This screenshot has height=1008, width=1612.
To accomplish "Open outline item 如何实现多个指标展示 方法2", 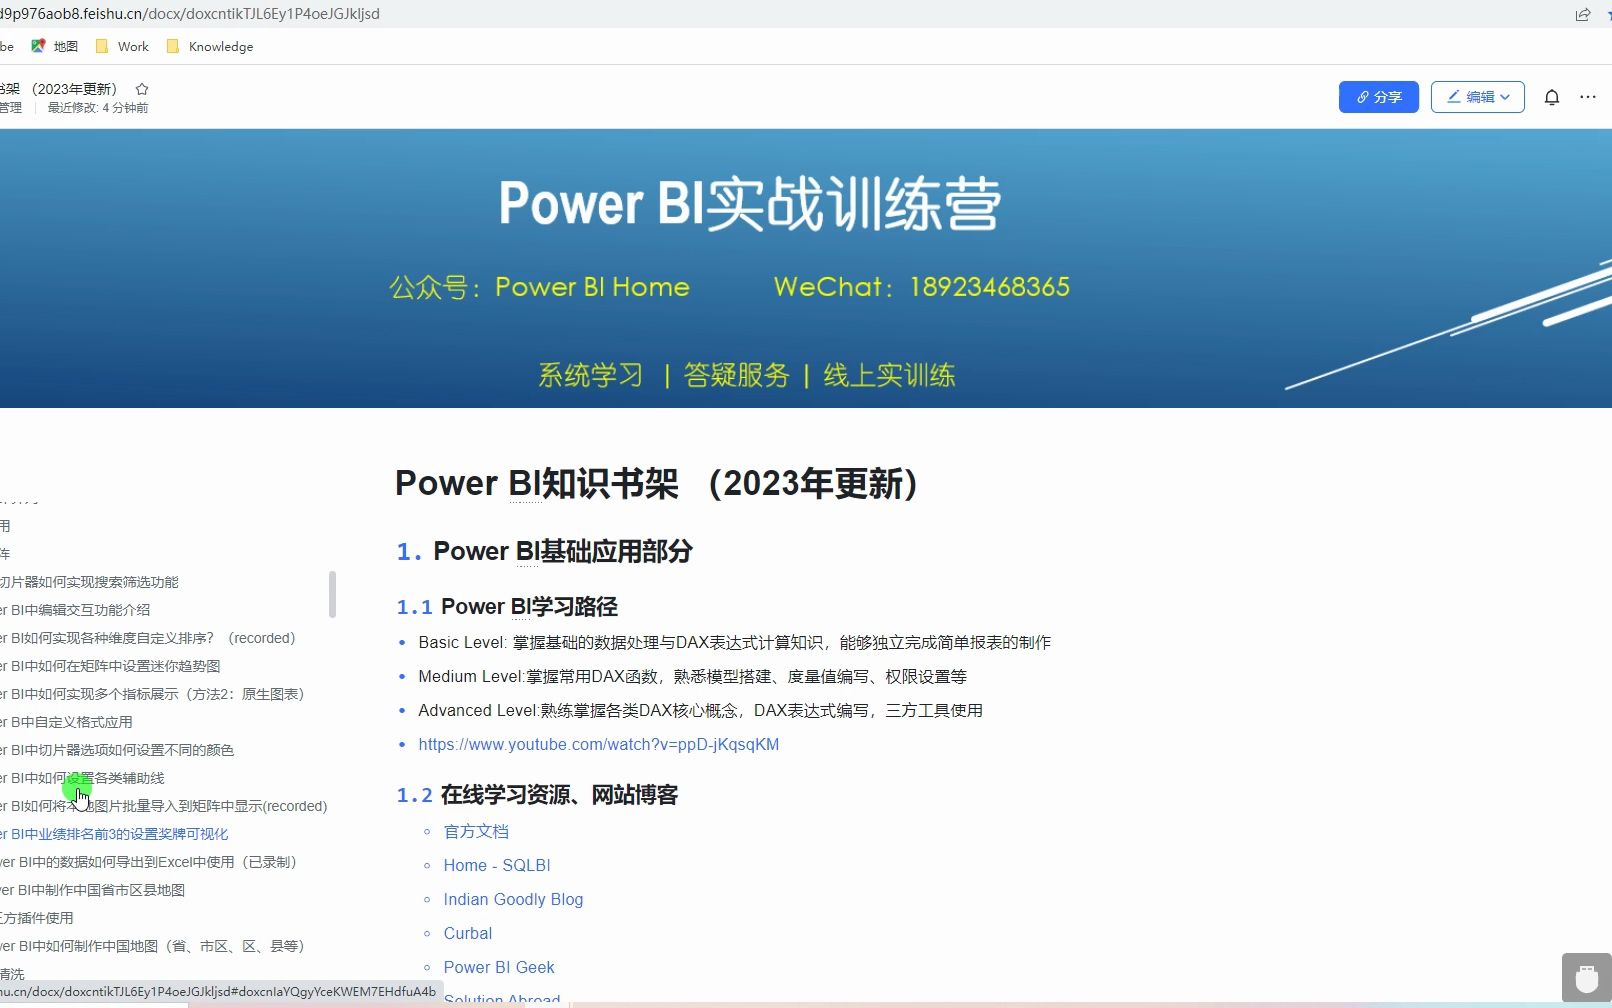I will (152, 694).
